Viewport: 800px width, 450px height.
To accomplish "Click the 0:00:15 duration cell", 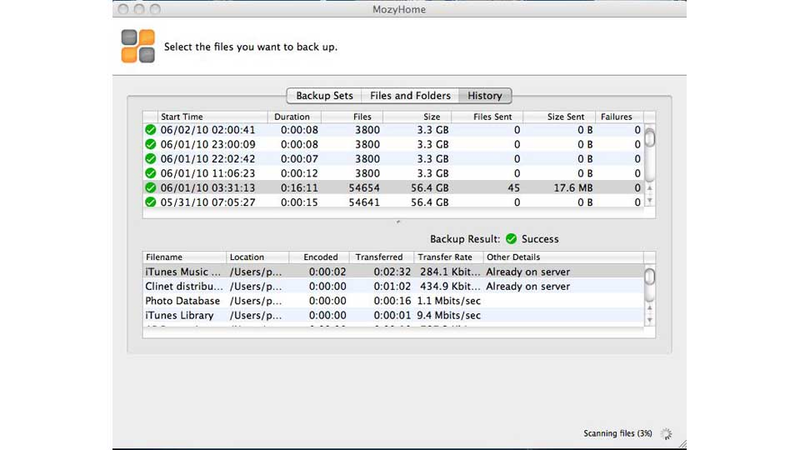I will point(299,202).
